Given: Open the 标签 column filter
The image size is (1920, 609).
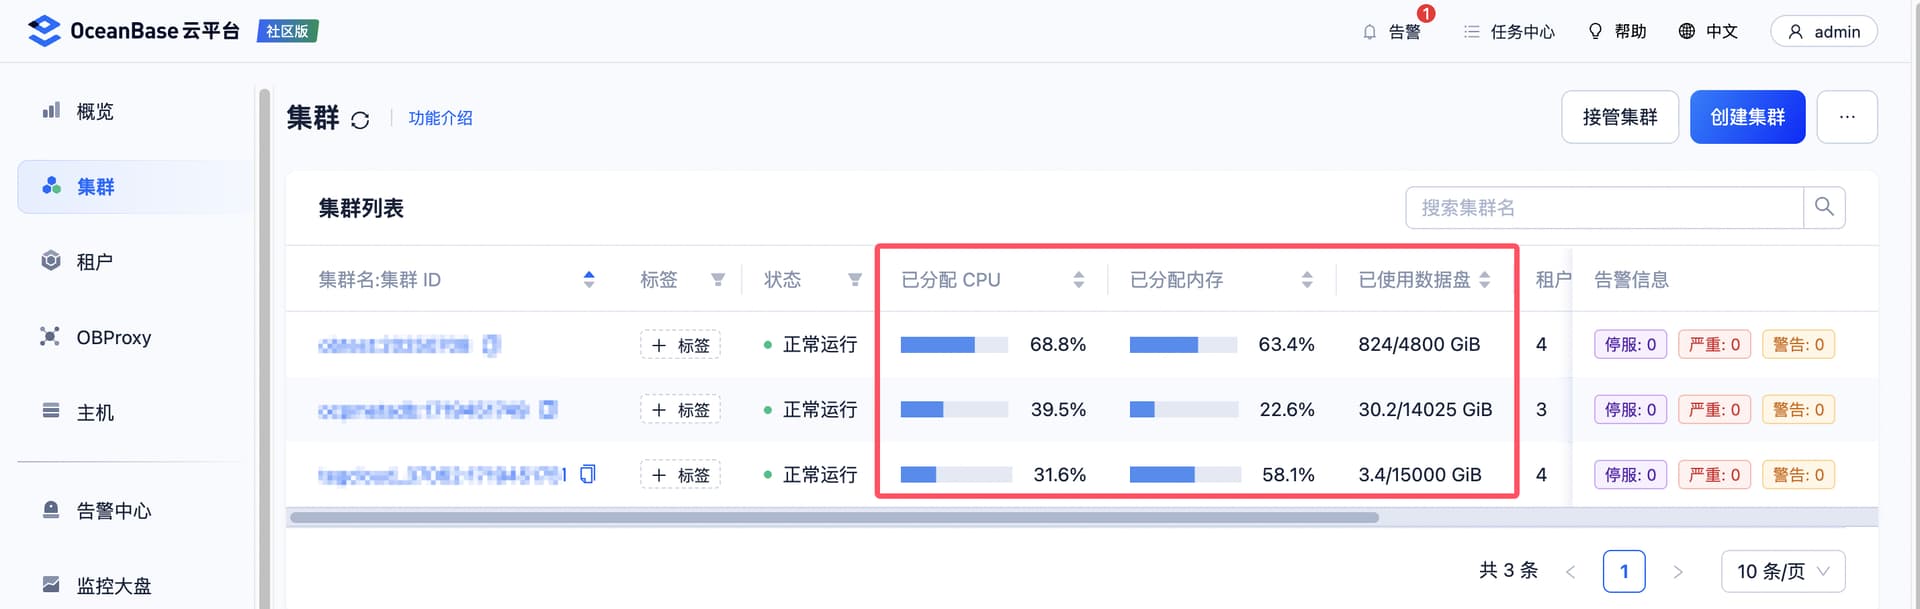Looking at the screenshot, I should [718, 280].
